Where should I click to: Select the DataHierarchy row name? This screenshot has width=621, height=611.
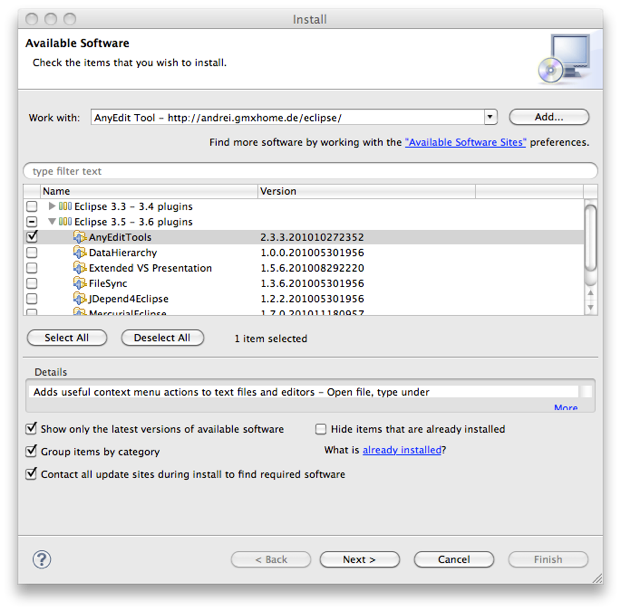tap(123, 253)
